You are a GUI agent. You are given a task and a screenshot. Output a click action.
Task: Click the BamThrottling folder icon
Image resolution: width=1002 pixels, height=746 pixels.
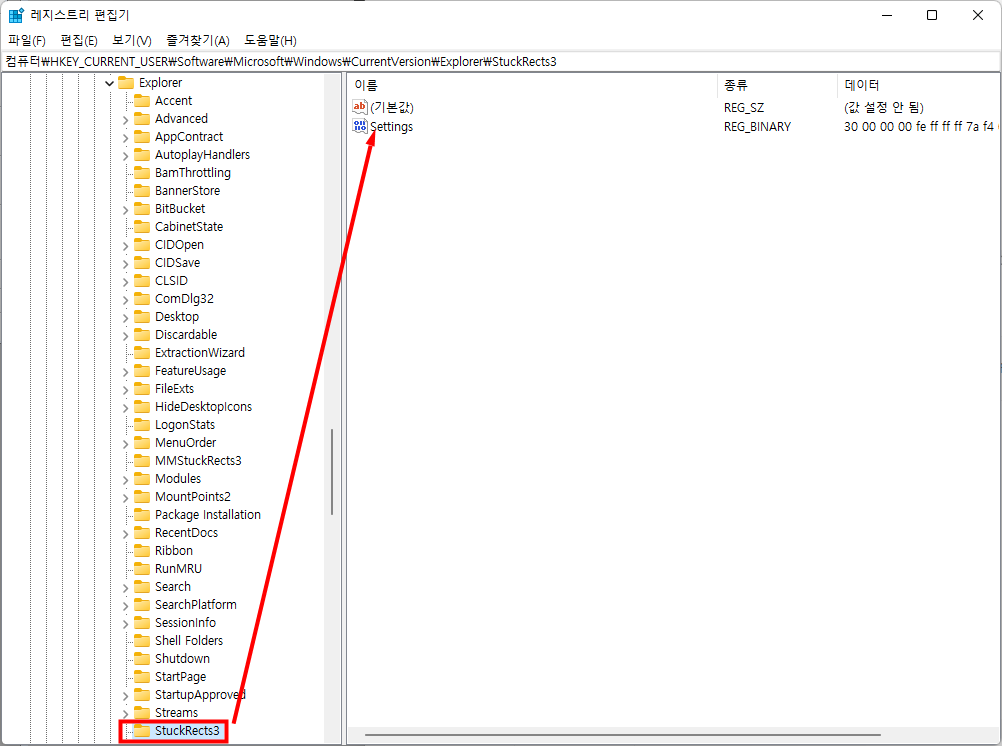pyautogui.click(x=142, y=172)
